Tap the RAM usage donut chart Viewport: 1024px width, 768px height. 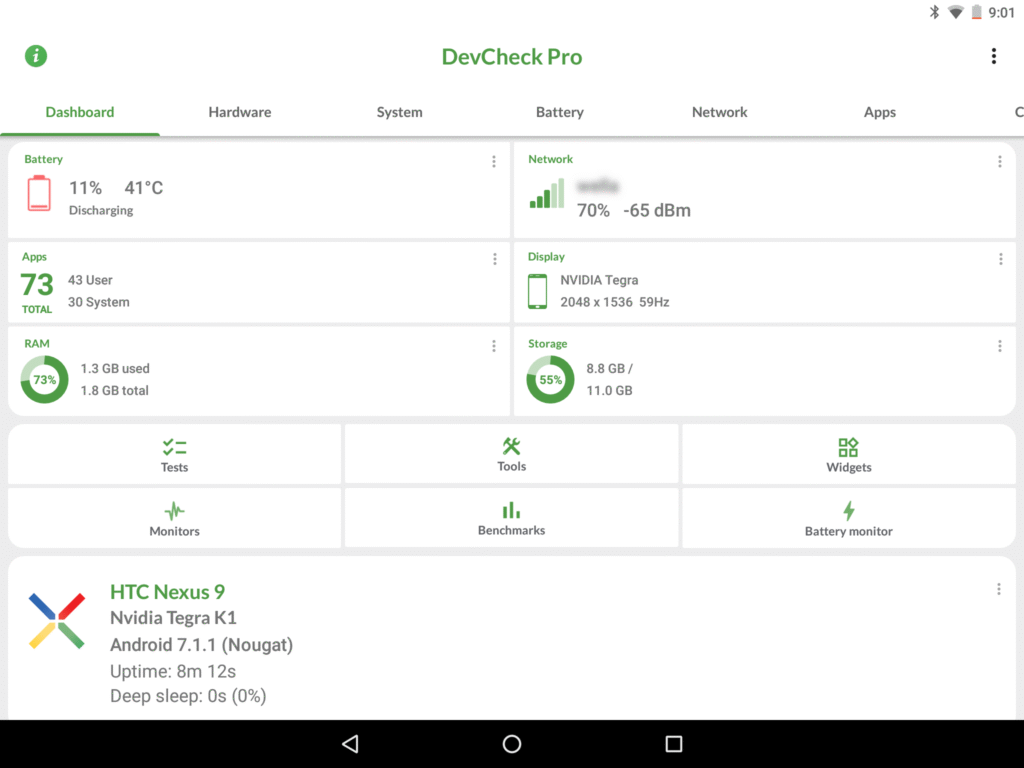[x=43, y=380]
